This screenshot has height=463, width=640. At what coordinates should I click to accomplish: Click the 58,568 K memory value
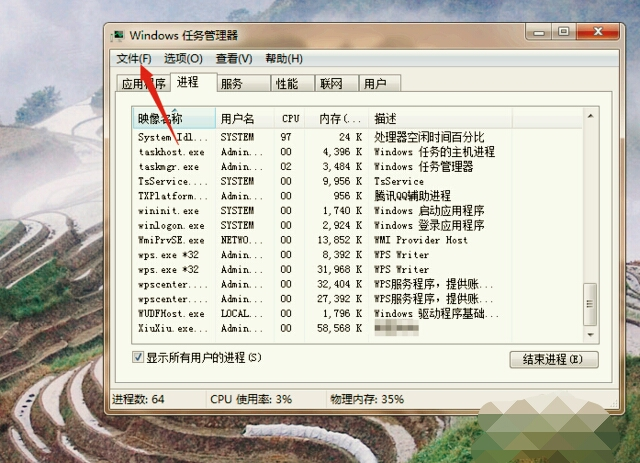[x=340, y=328]
